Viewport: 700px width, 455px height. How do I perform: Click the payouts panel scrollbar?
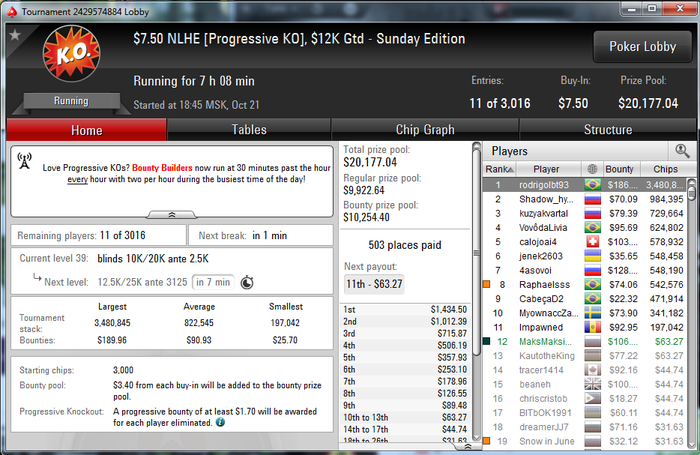[476, 292]
